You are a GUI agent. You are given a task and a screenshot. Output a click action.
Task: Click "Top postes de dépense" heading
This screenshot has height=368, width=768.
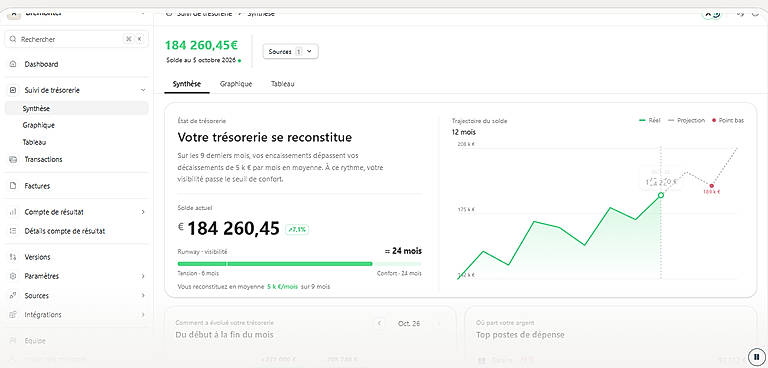point(520,335)
